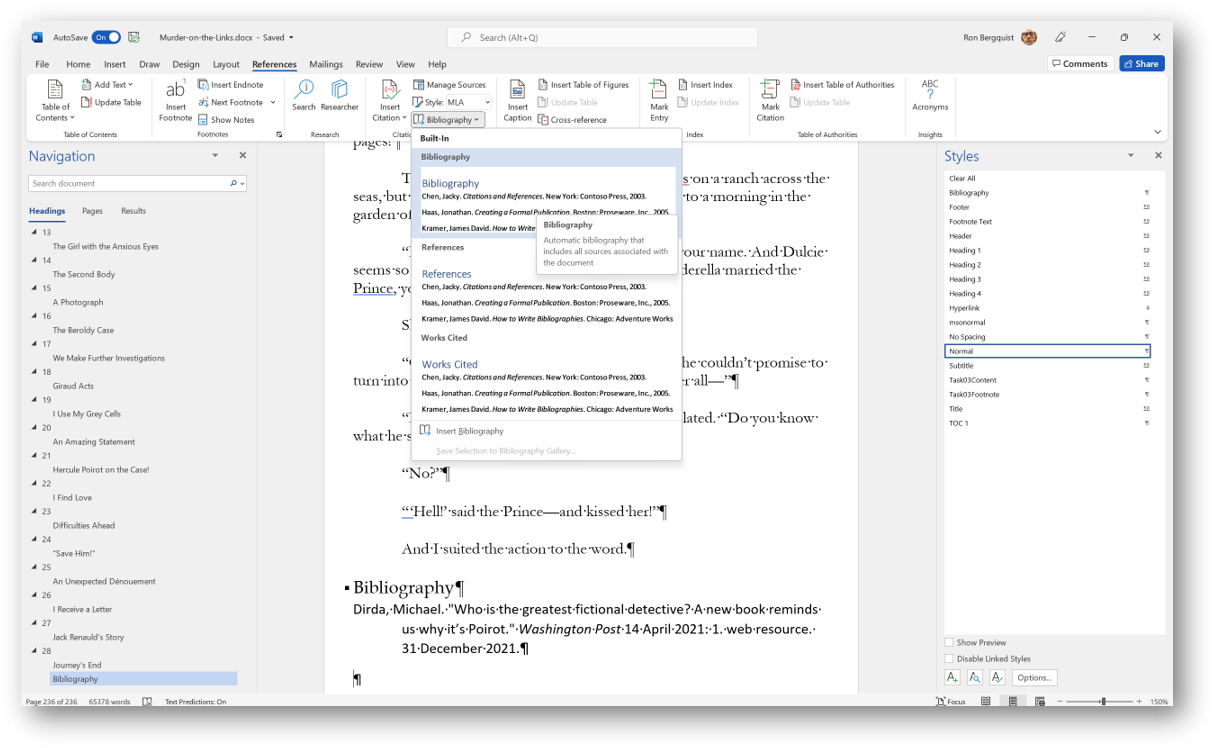The height and width of the screenshot is (748, 1215).
Task: Enable the Show Preview checkbox
Action: (948, 642)
